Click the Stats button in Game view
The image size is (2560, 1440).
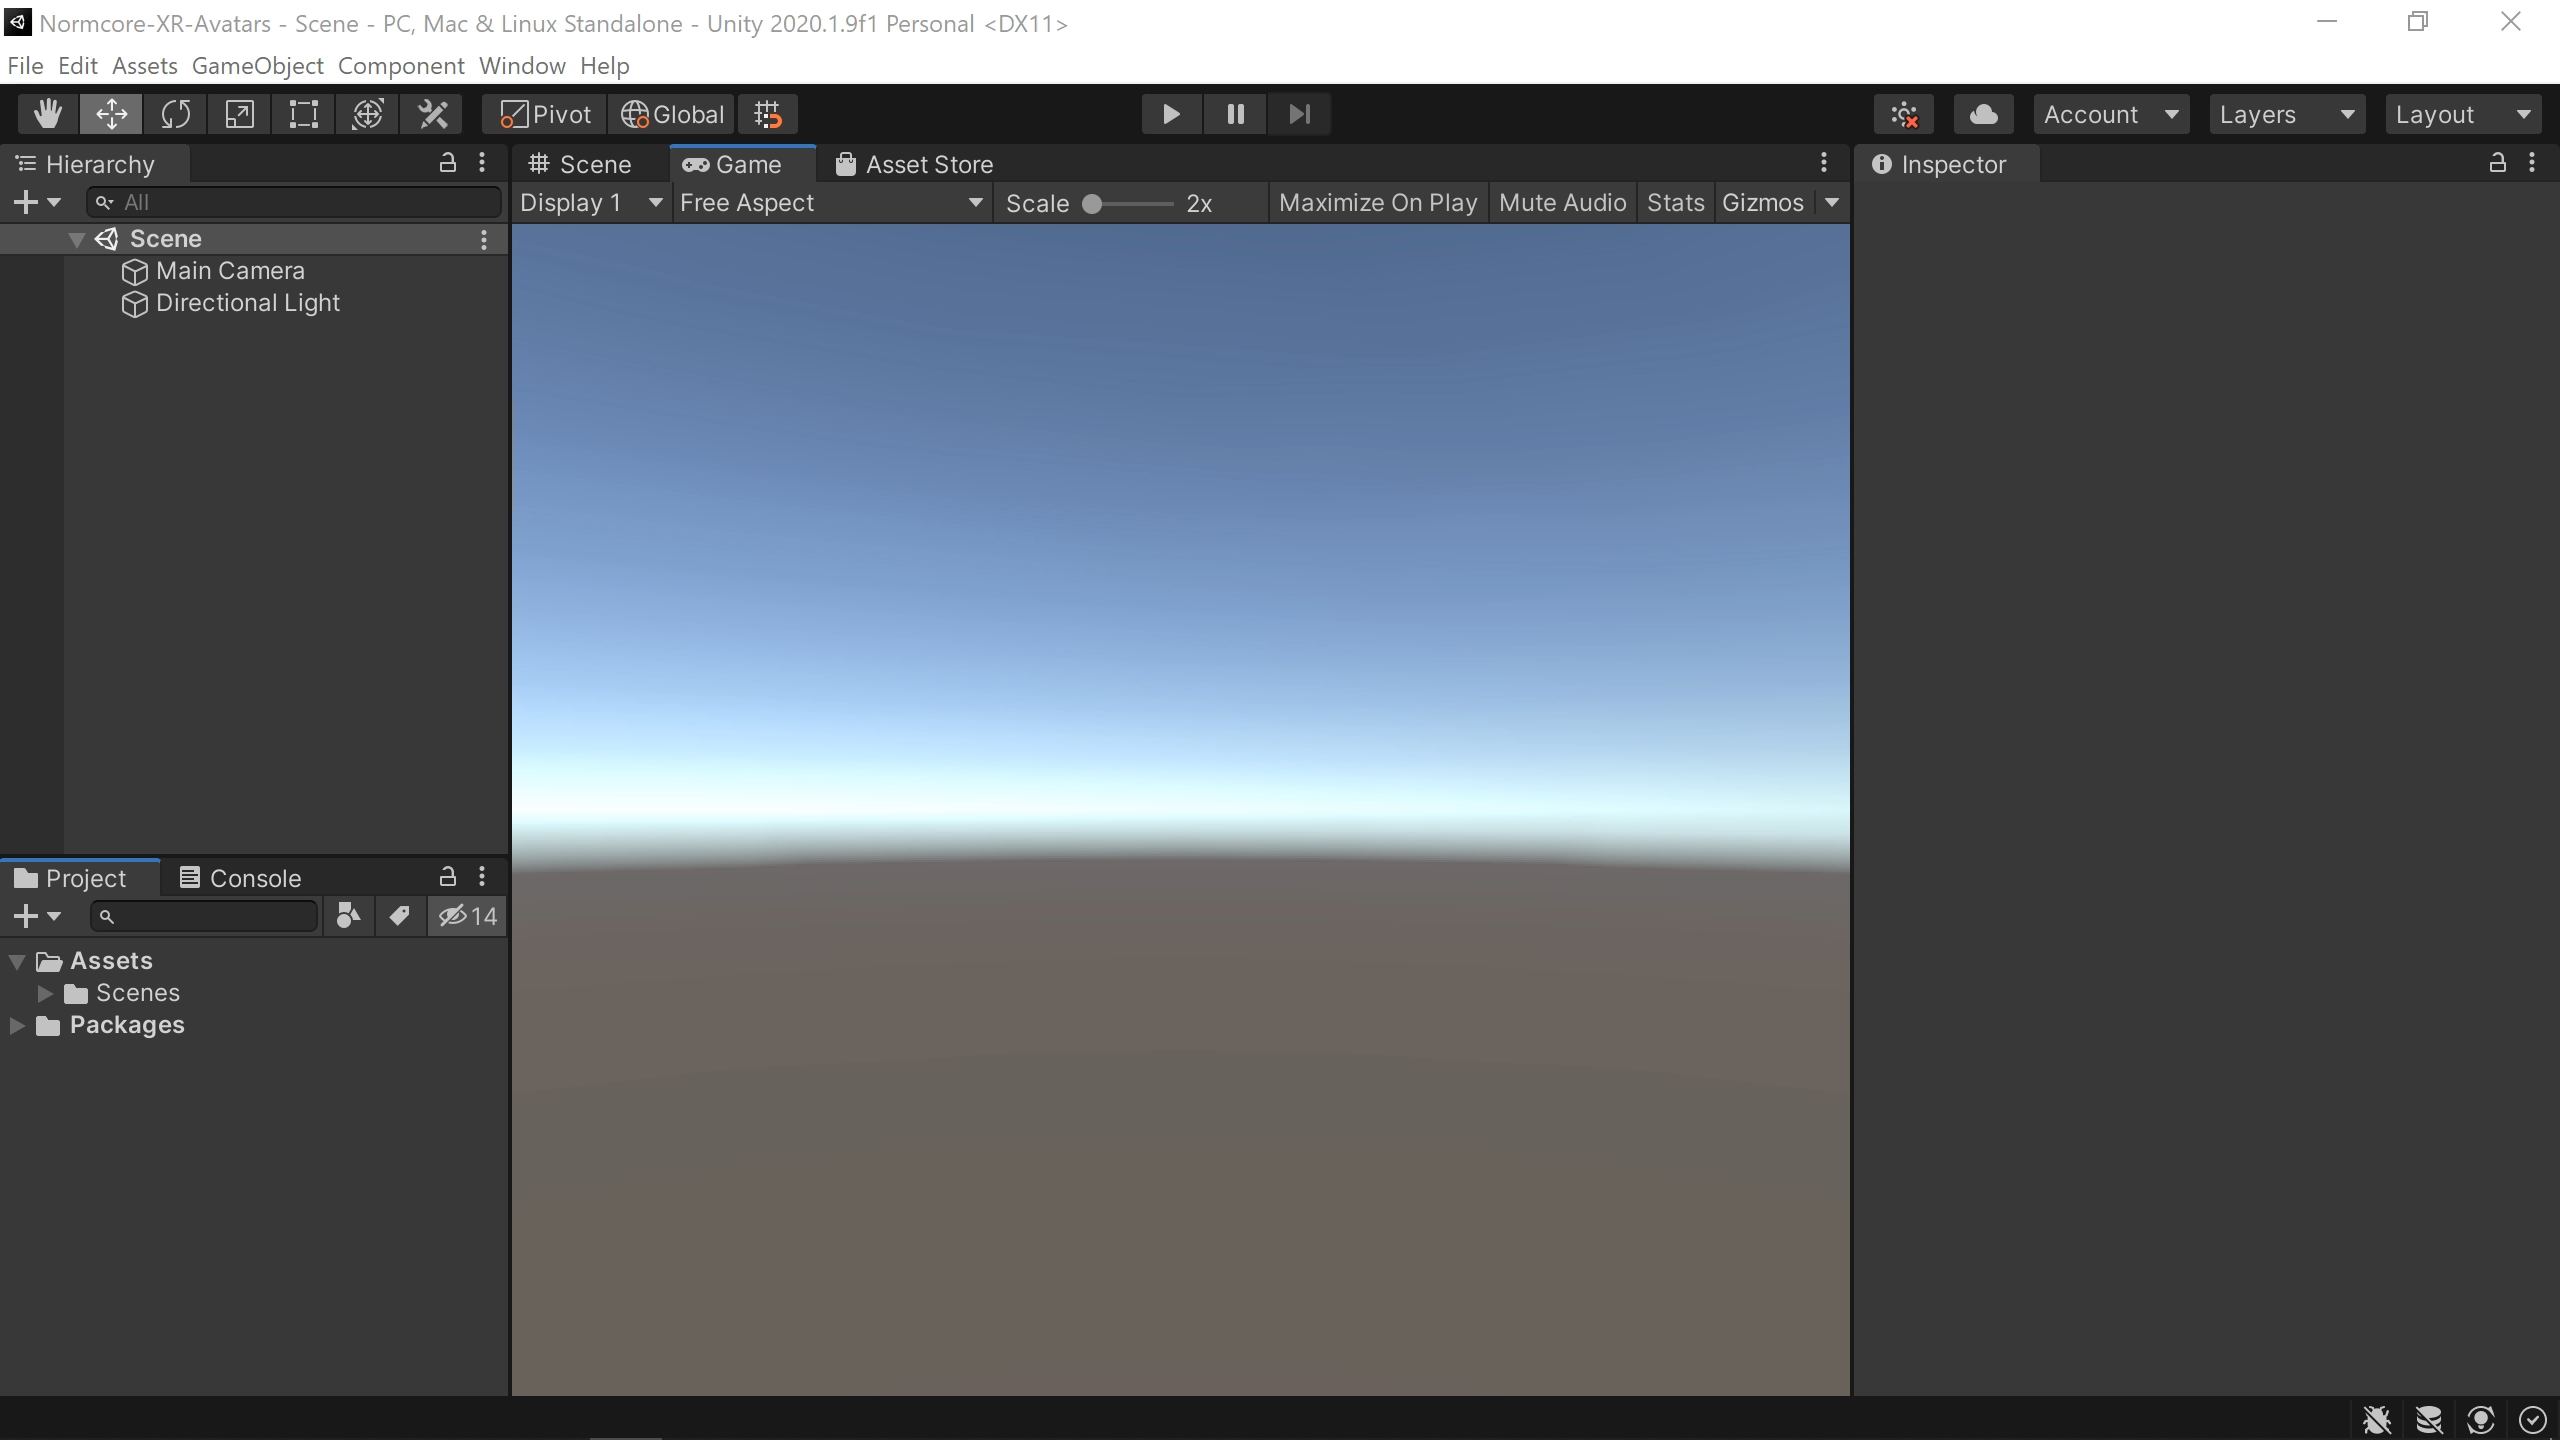[x=1675, y=202]
